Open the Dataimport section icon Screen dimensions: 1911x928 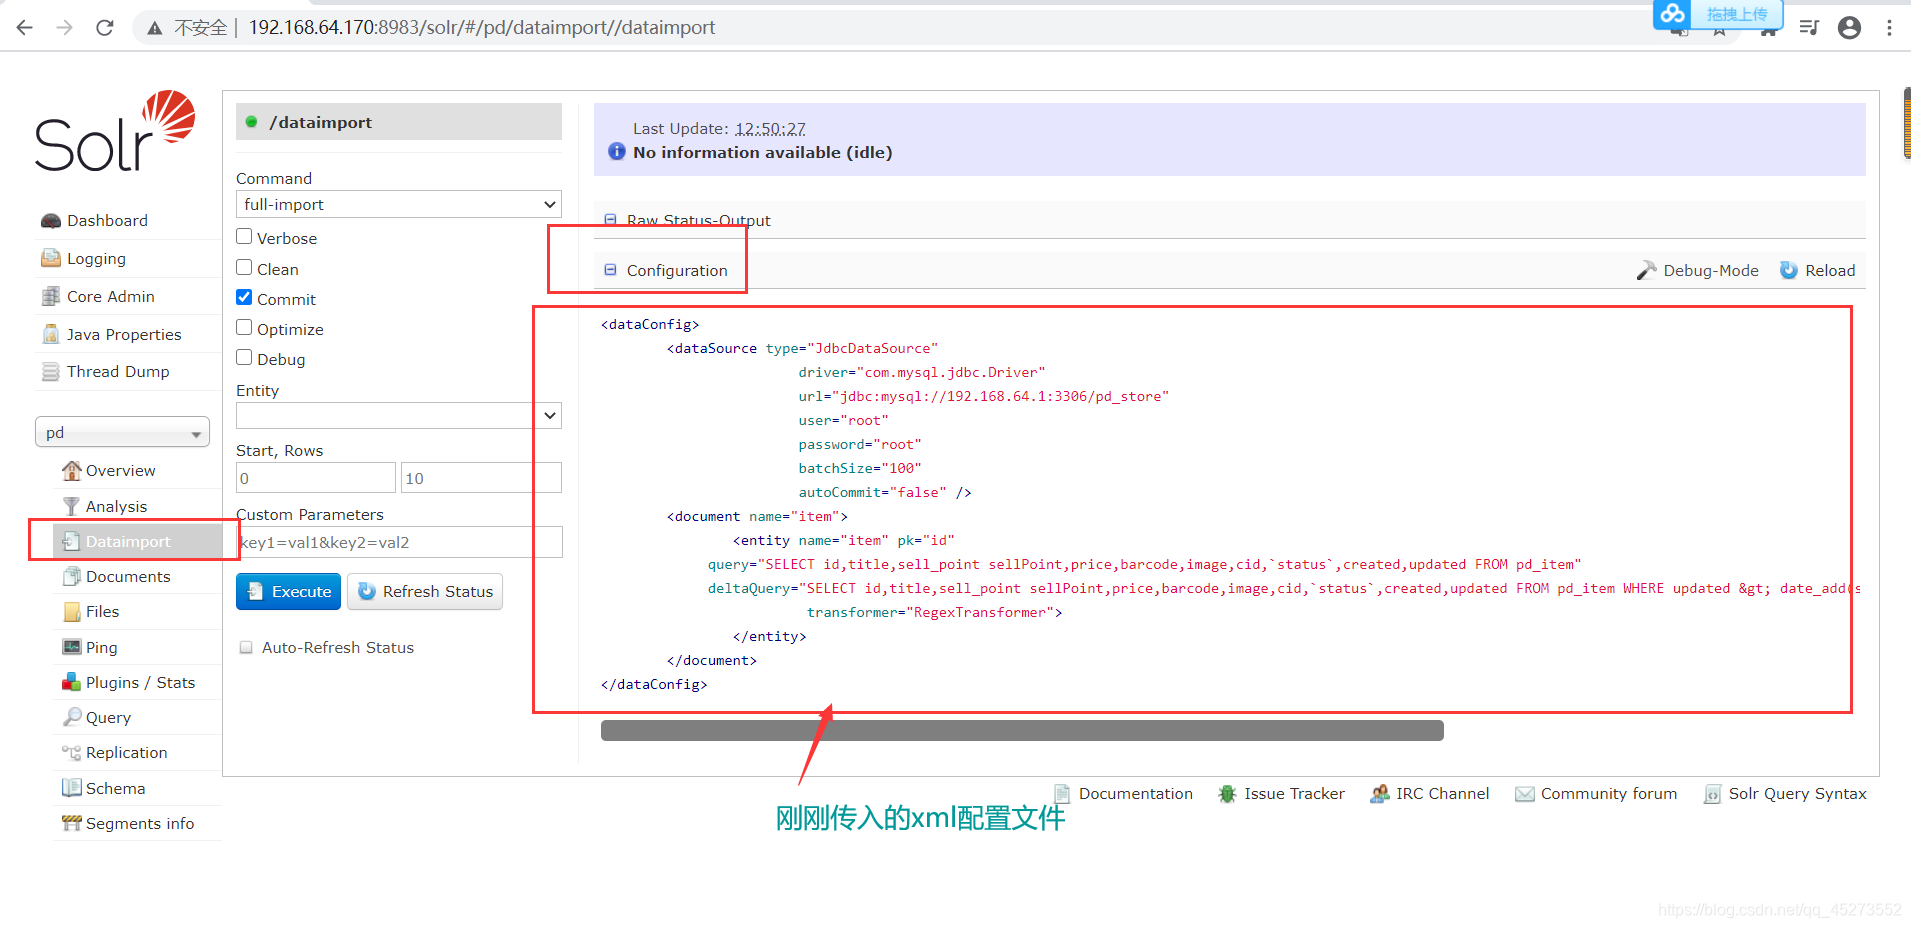(x=71, y=541)
